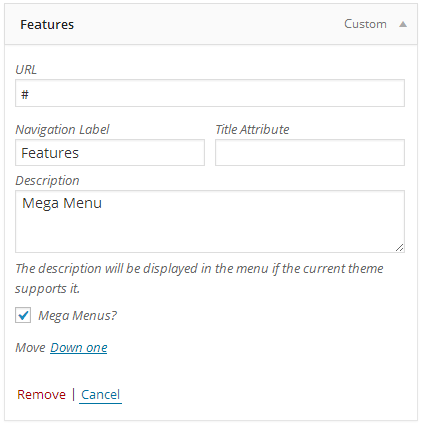Collapse the Features menu item panel arrow
423x426 pixels.
(403, 24)
